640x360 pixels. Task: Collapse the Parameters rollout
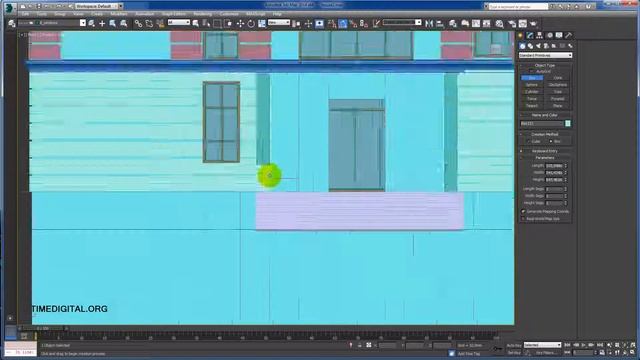[545, 158]
